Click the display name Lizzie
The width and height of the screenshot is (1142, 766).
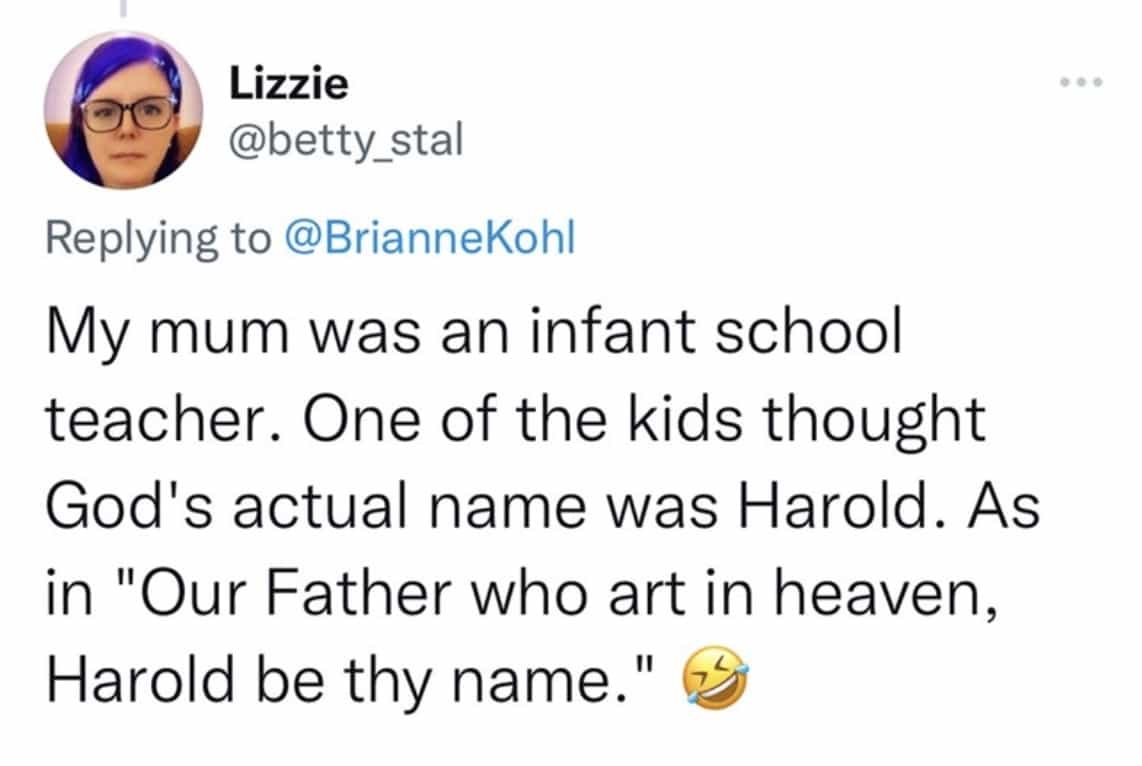pyautogui.click(x=289, y=82)
